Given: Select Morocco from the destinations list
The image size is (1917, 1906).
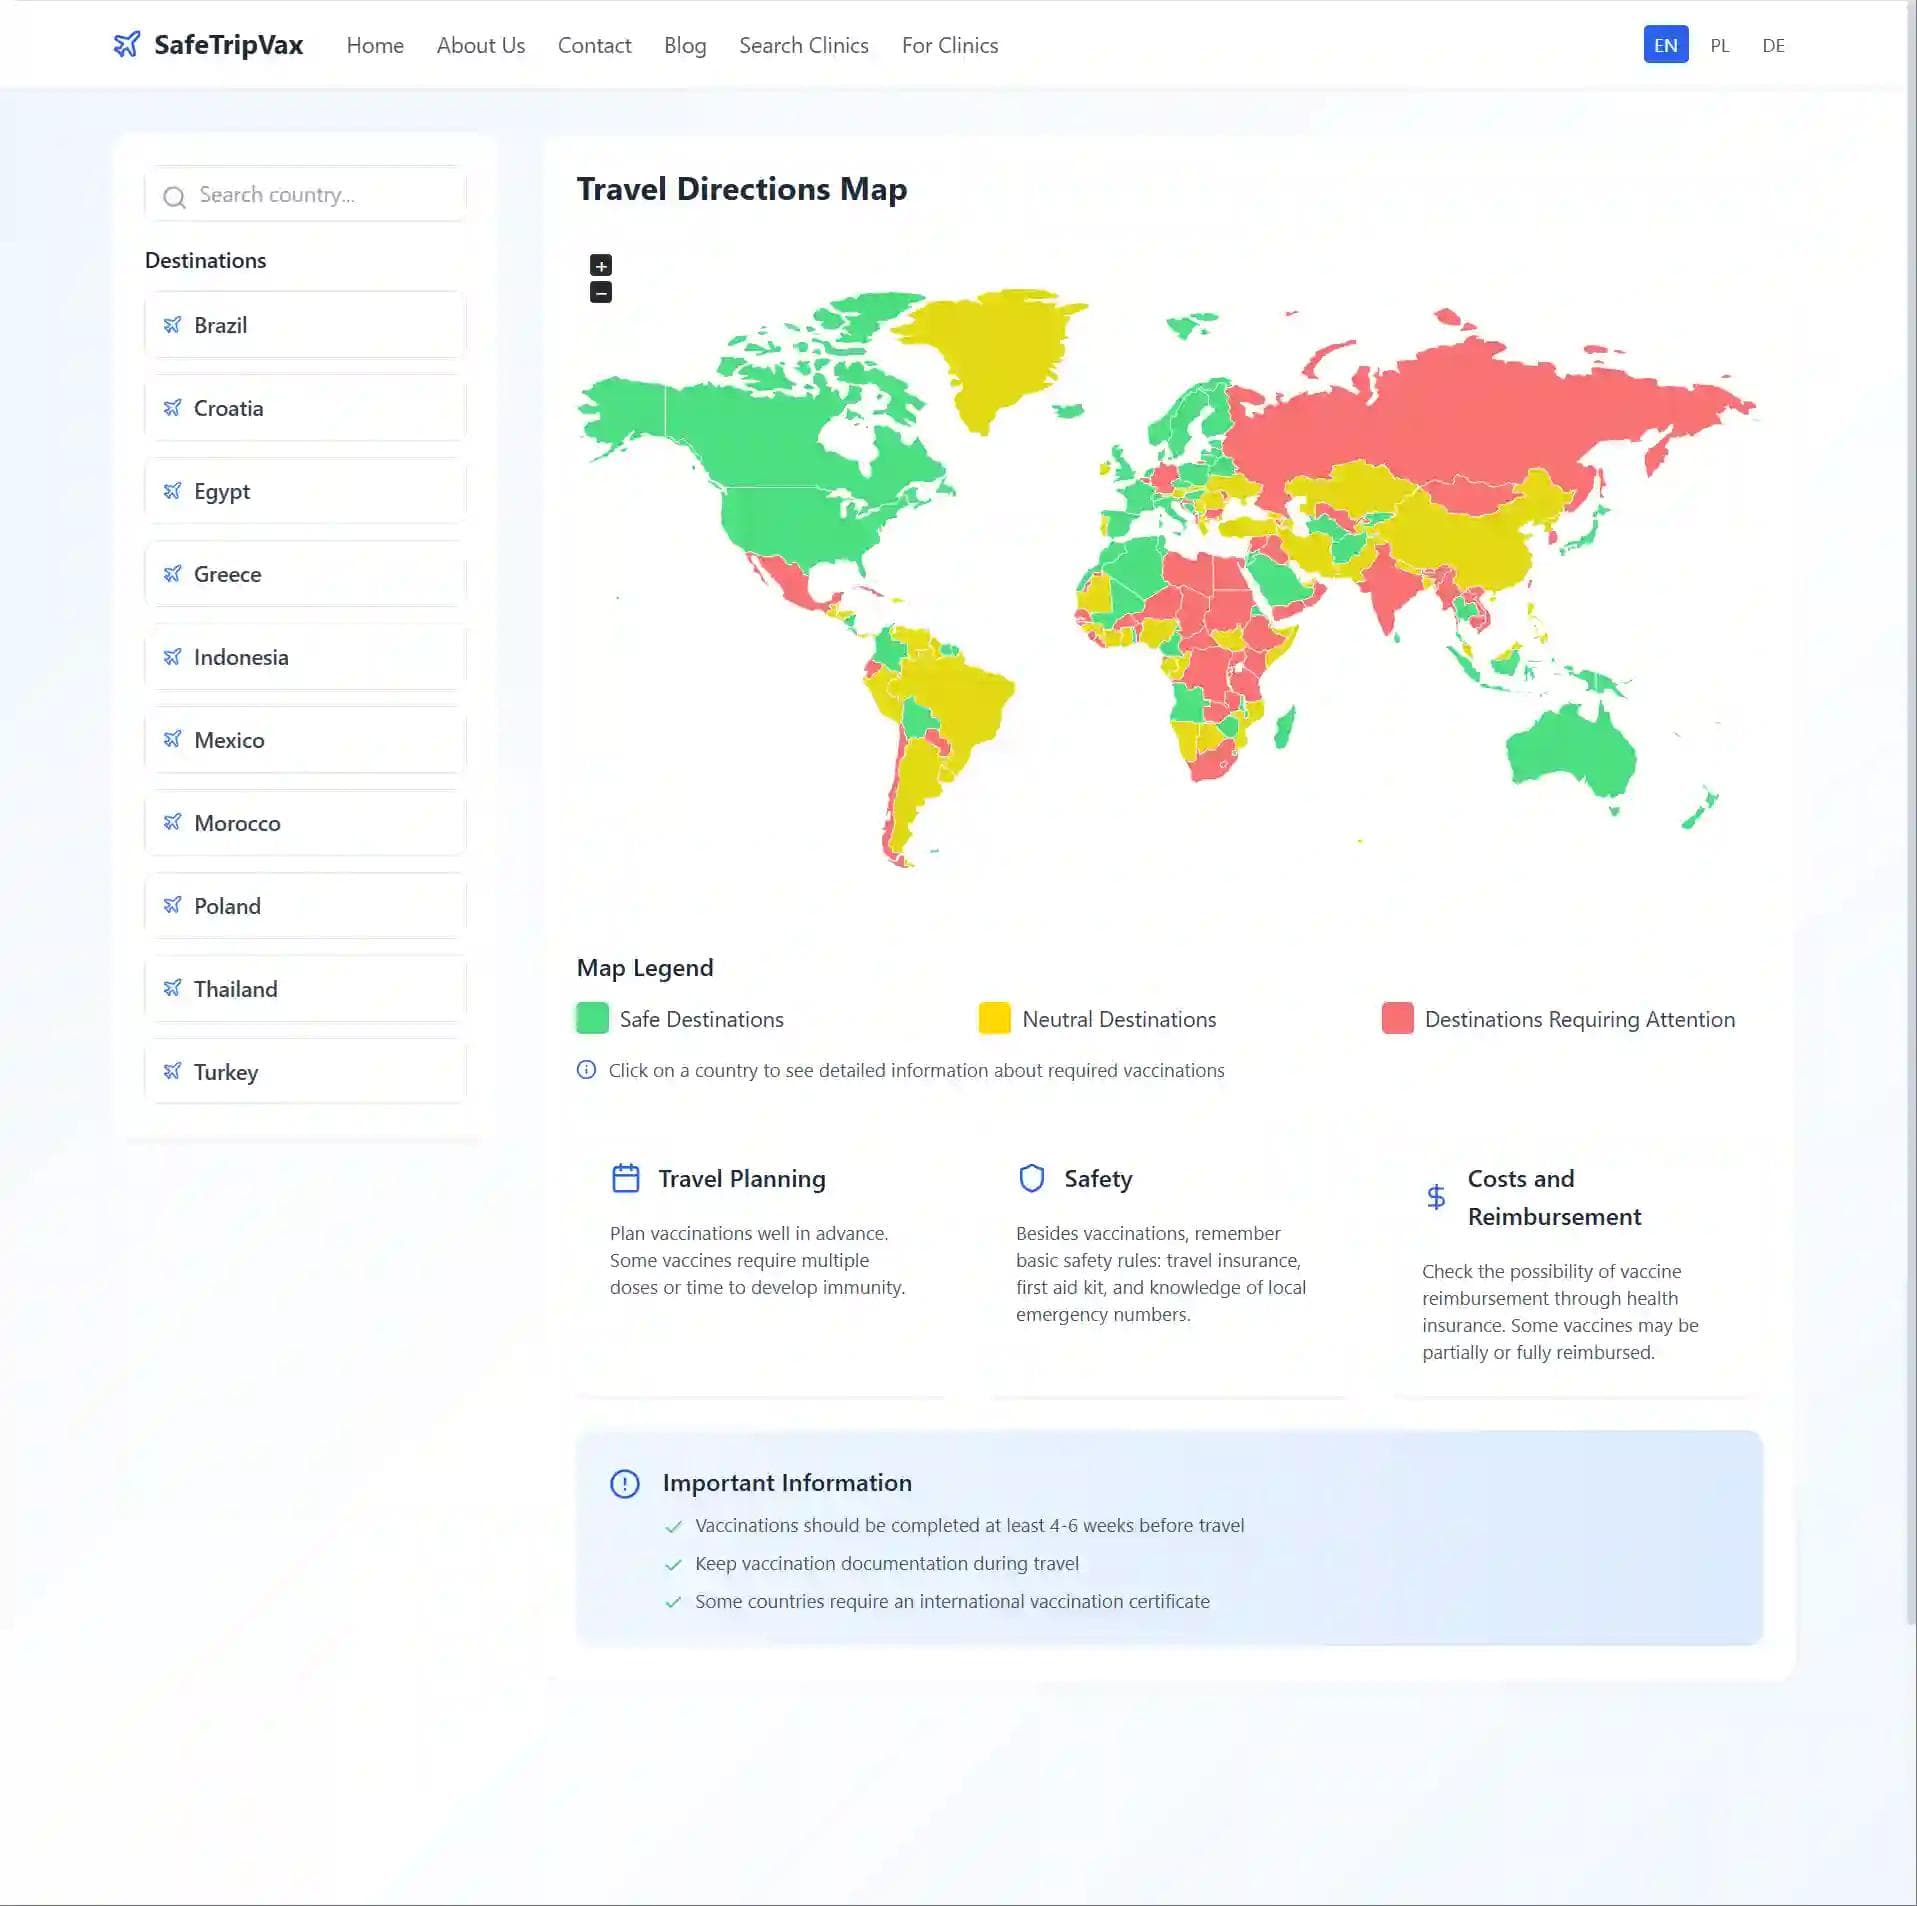Looking at the screenshot, I should pyautogui.click(x=305, y=823).
